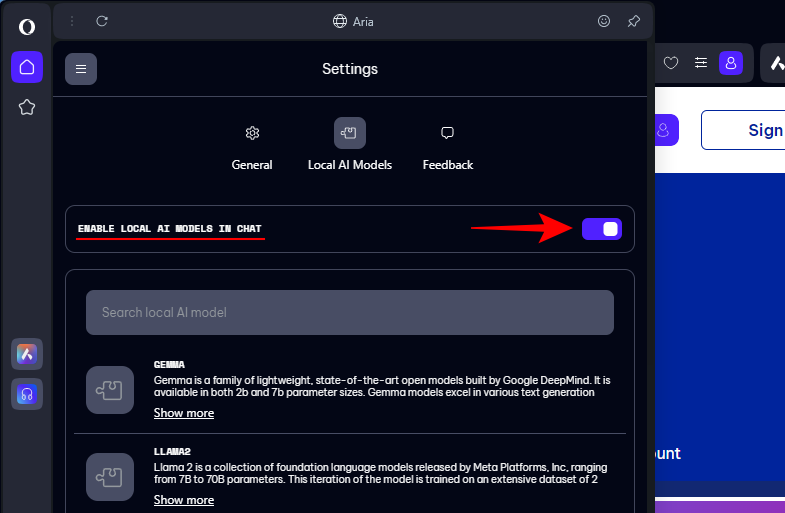Viewport: 785px width, 513px height.
Task: Open the sliders settings icon in toolbar
Action: (x=701, y=63)
